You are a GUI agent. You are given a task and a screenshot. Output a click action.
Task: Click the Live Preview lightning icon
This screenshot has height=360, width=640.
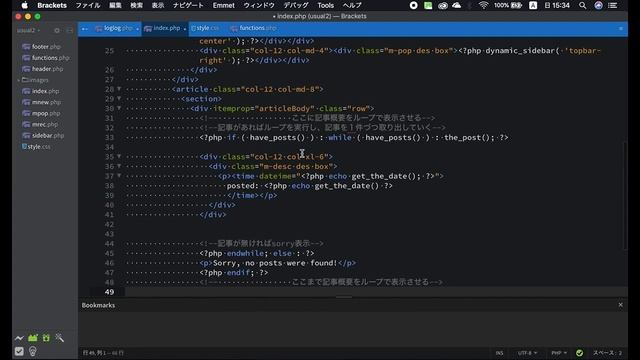coord(19,338)
